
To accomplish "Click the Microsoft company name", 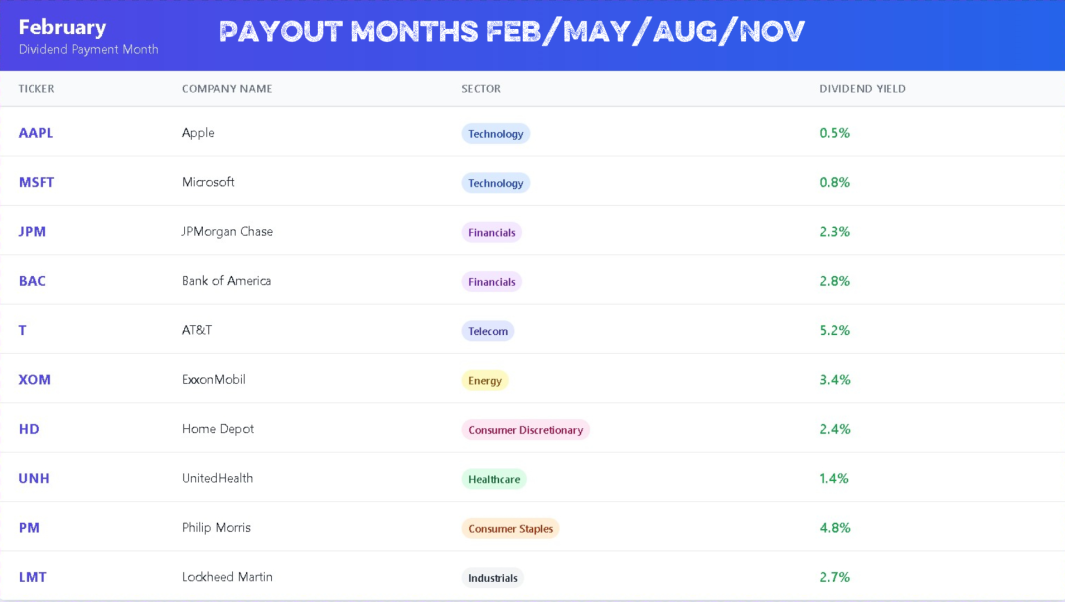I will tap(208, 182).
